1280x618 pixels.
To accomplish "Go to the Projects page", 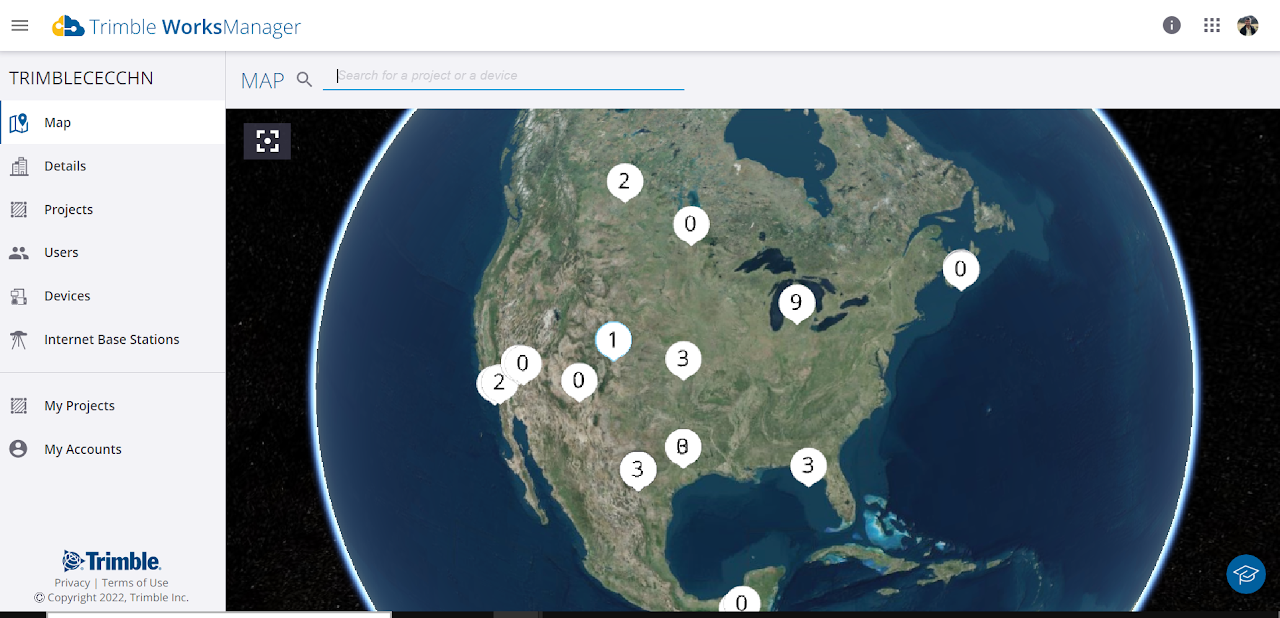I will click(x=68, y=210).
